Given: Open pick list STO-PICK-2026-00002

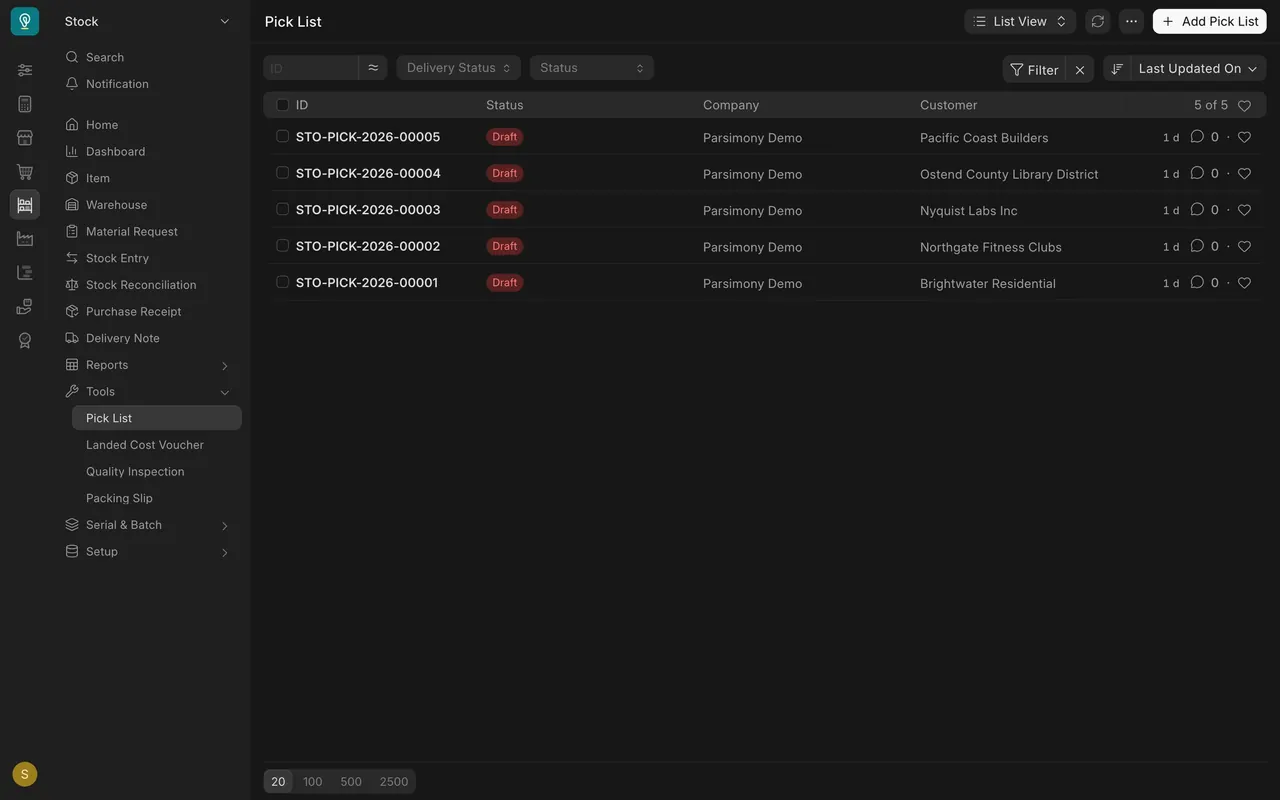Looking at the screenshot, I should point(368,246).
